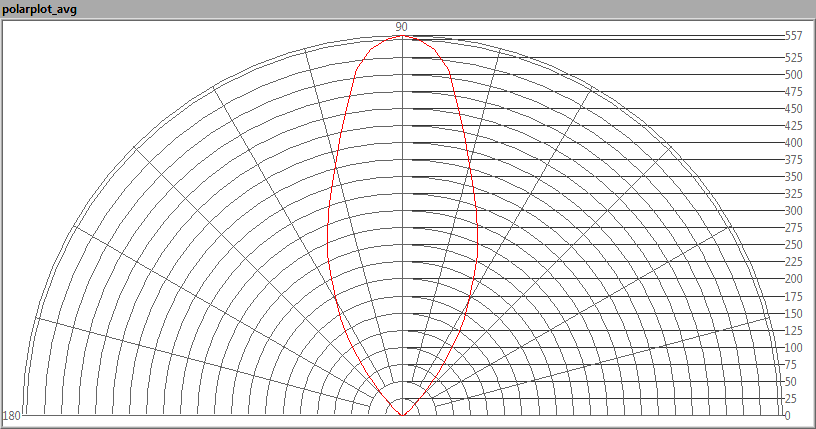Click the 150 radial scale label
Image resolution: width=816 pixels, height=429 pixels.
[x=793, y=313]
